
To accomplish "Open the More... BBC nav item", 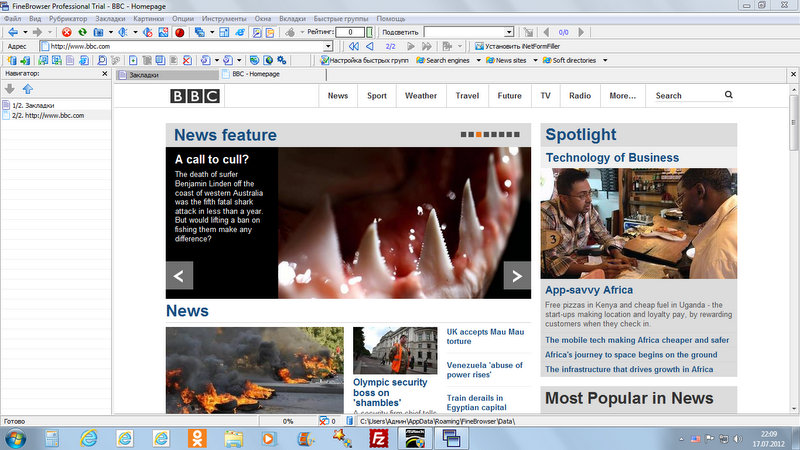I will click(x=622, y=95).
